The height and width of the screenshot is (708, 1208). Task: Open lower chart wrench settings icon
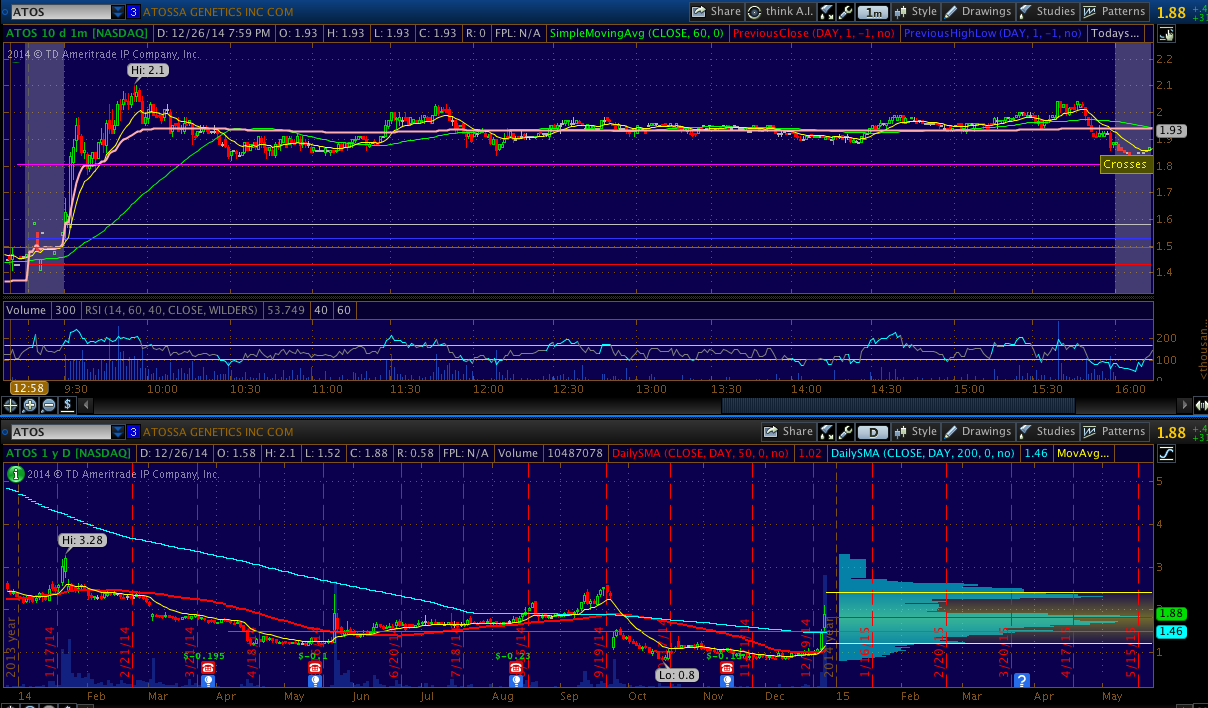click(845, 432)
